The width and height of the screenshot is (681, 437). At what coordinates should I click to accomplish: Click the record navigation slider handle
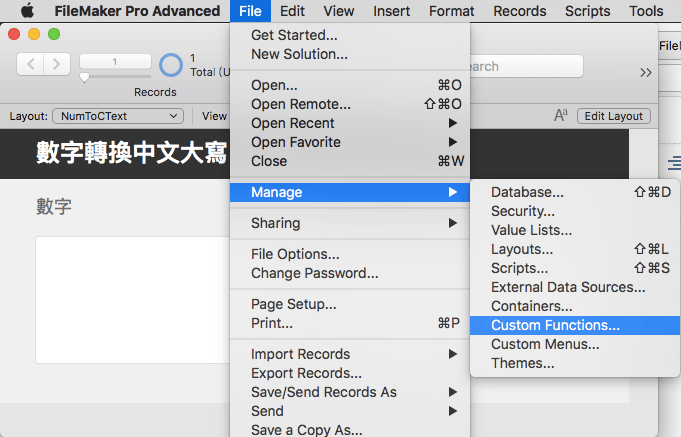coord(85,78)
